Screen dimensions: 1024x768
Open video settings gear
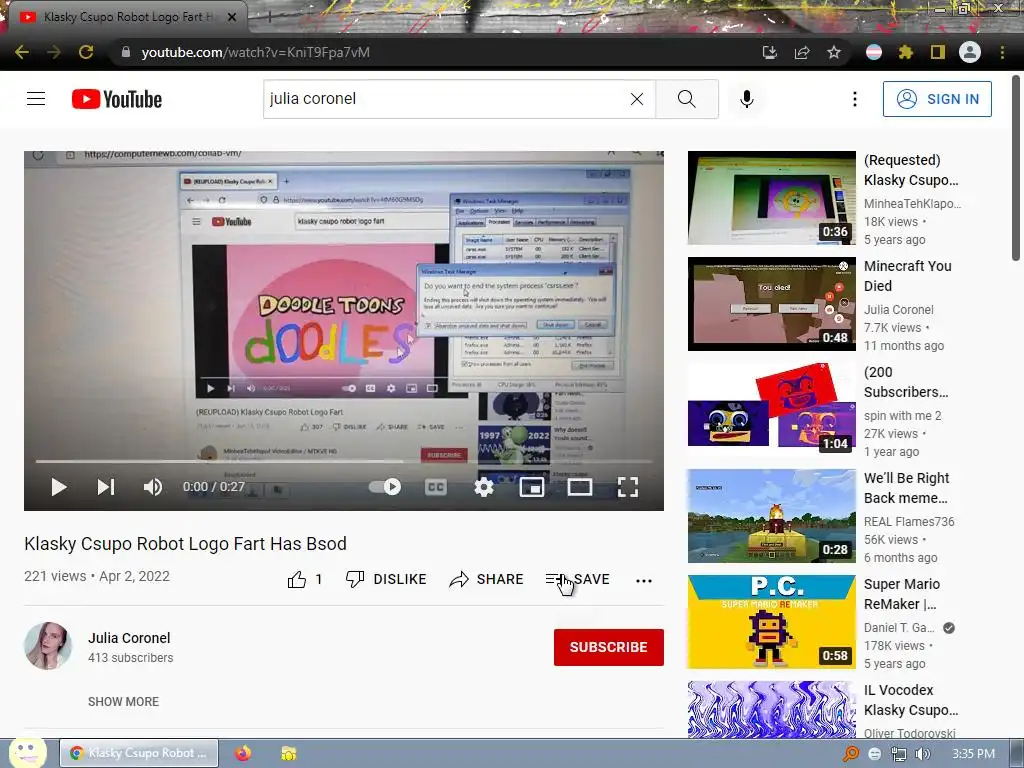pyautogui.click(x=483, y=487)
